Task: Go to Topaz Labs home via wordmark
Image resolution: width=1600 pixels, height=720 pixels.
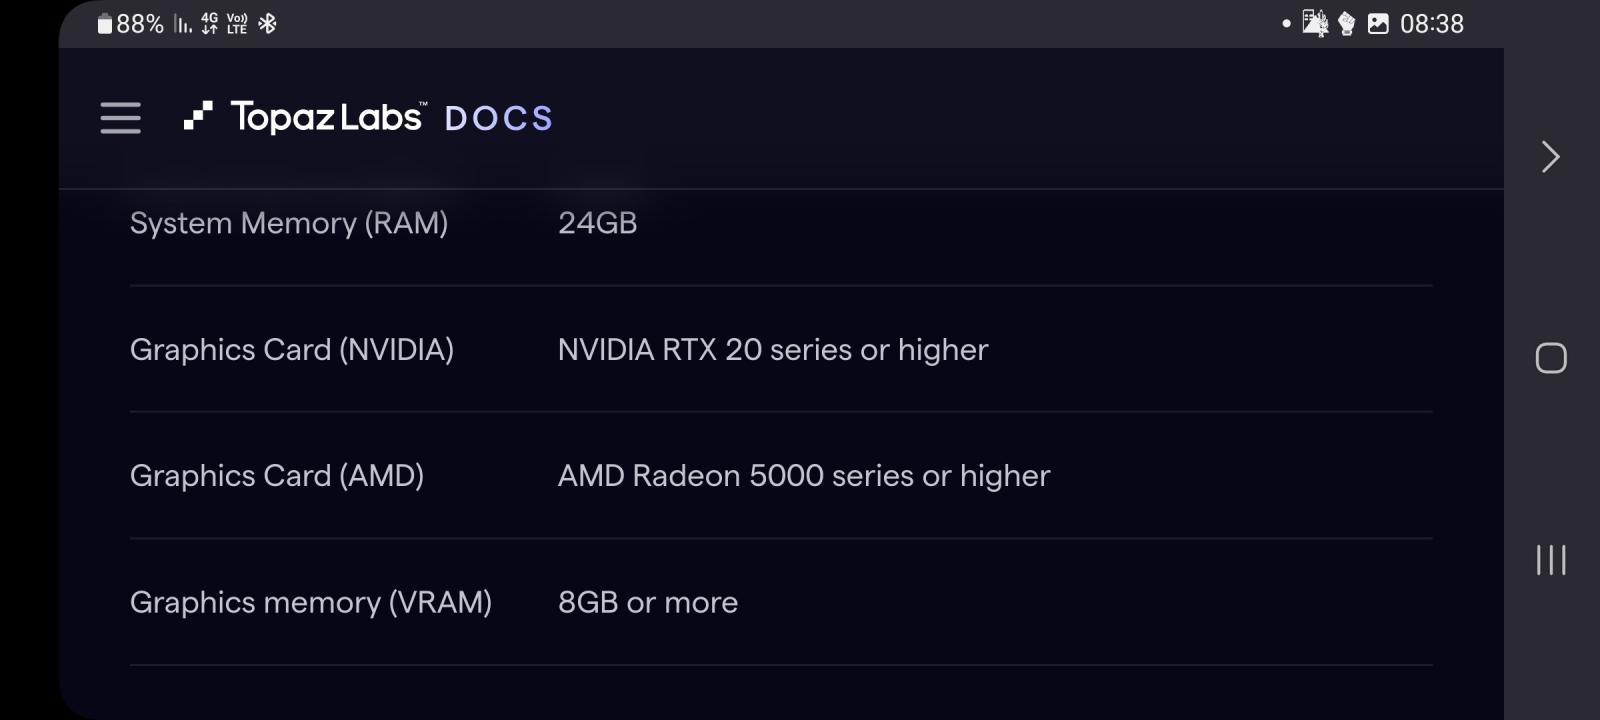Action: pyautogui.click(x=328, y=117)
